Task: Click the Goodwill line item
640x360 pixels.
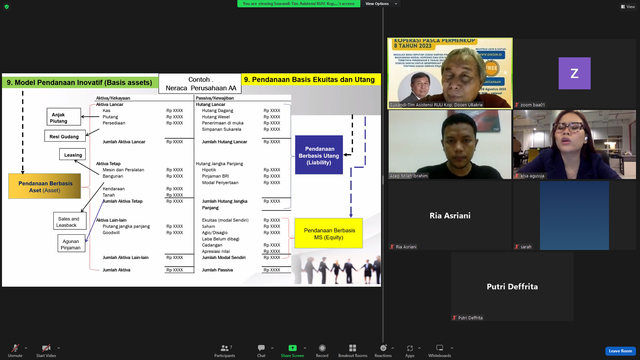Action: point(111,233)
